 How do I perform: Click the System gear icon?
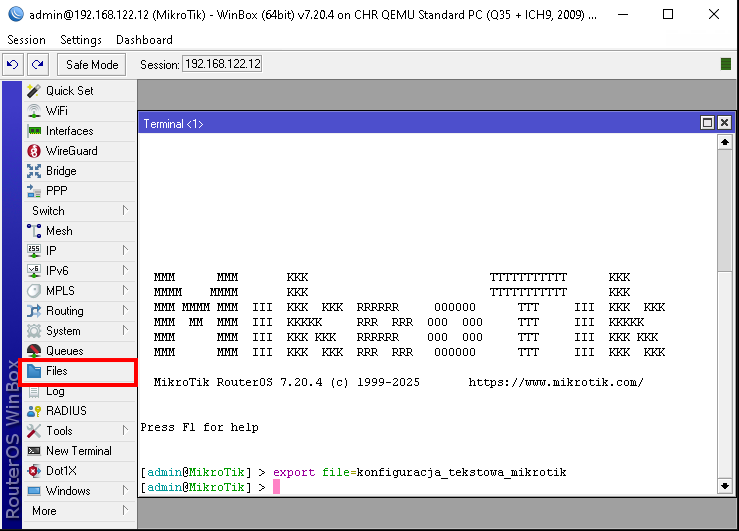tap(34, 331)
